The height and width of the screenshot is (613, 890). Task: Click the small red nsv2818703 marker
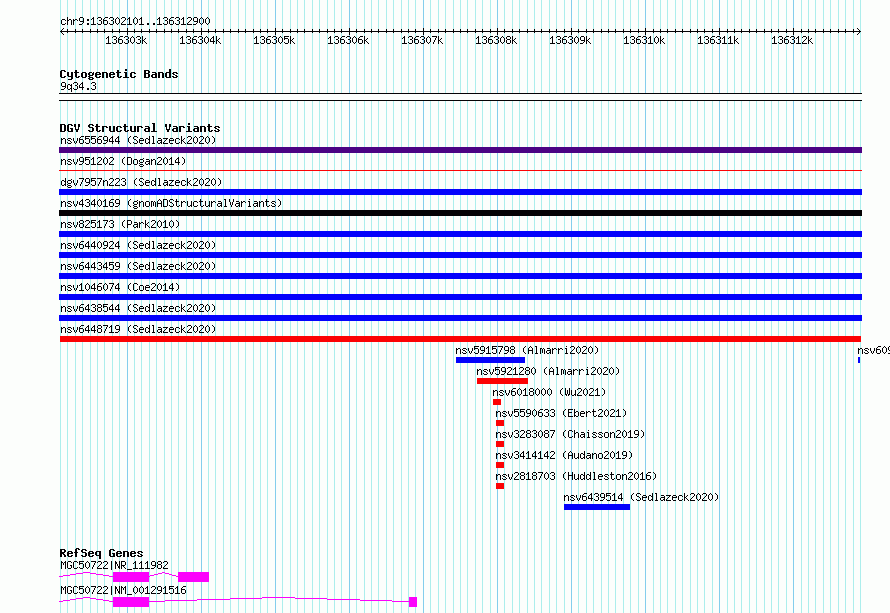[x=500, y=486]
